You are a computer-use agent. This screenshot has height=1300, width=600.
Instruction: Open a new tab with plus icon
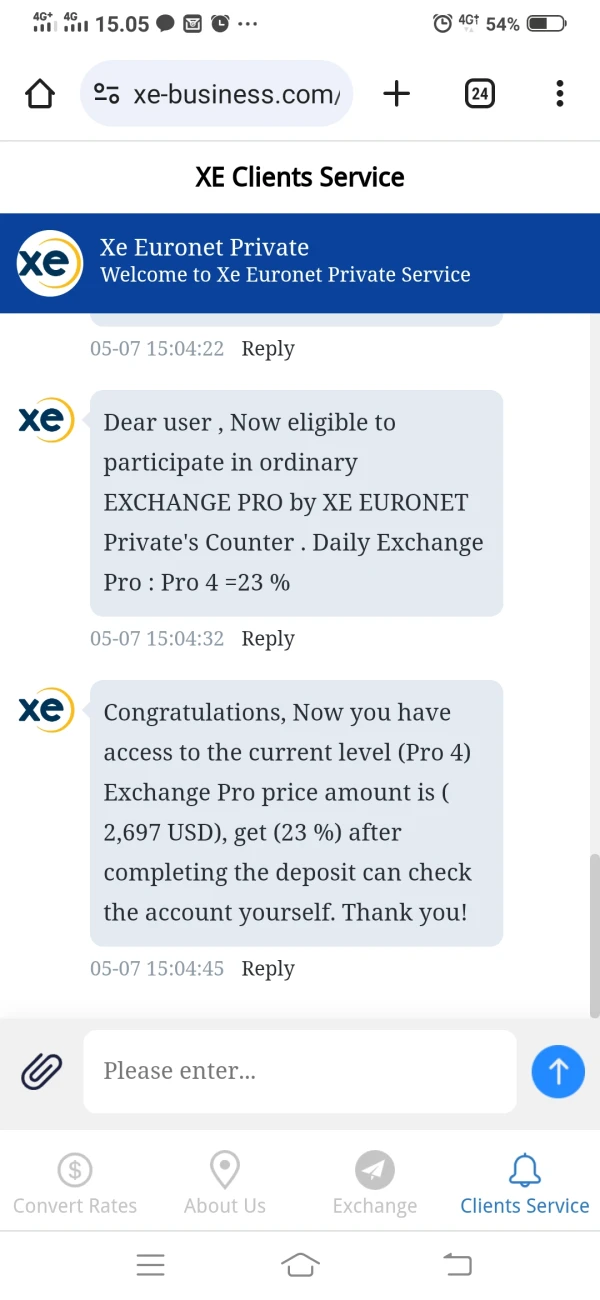click(x=397, y=94)
